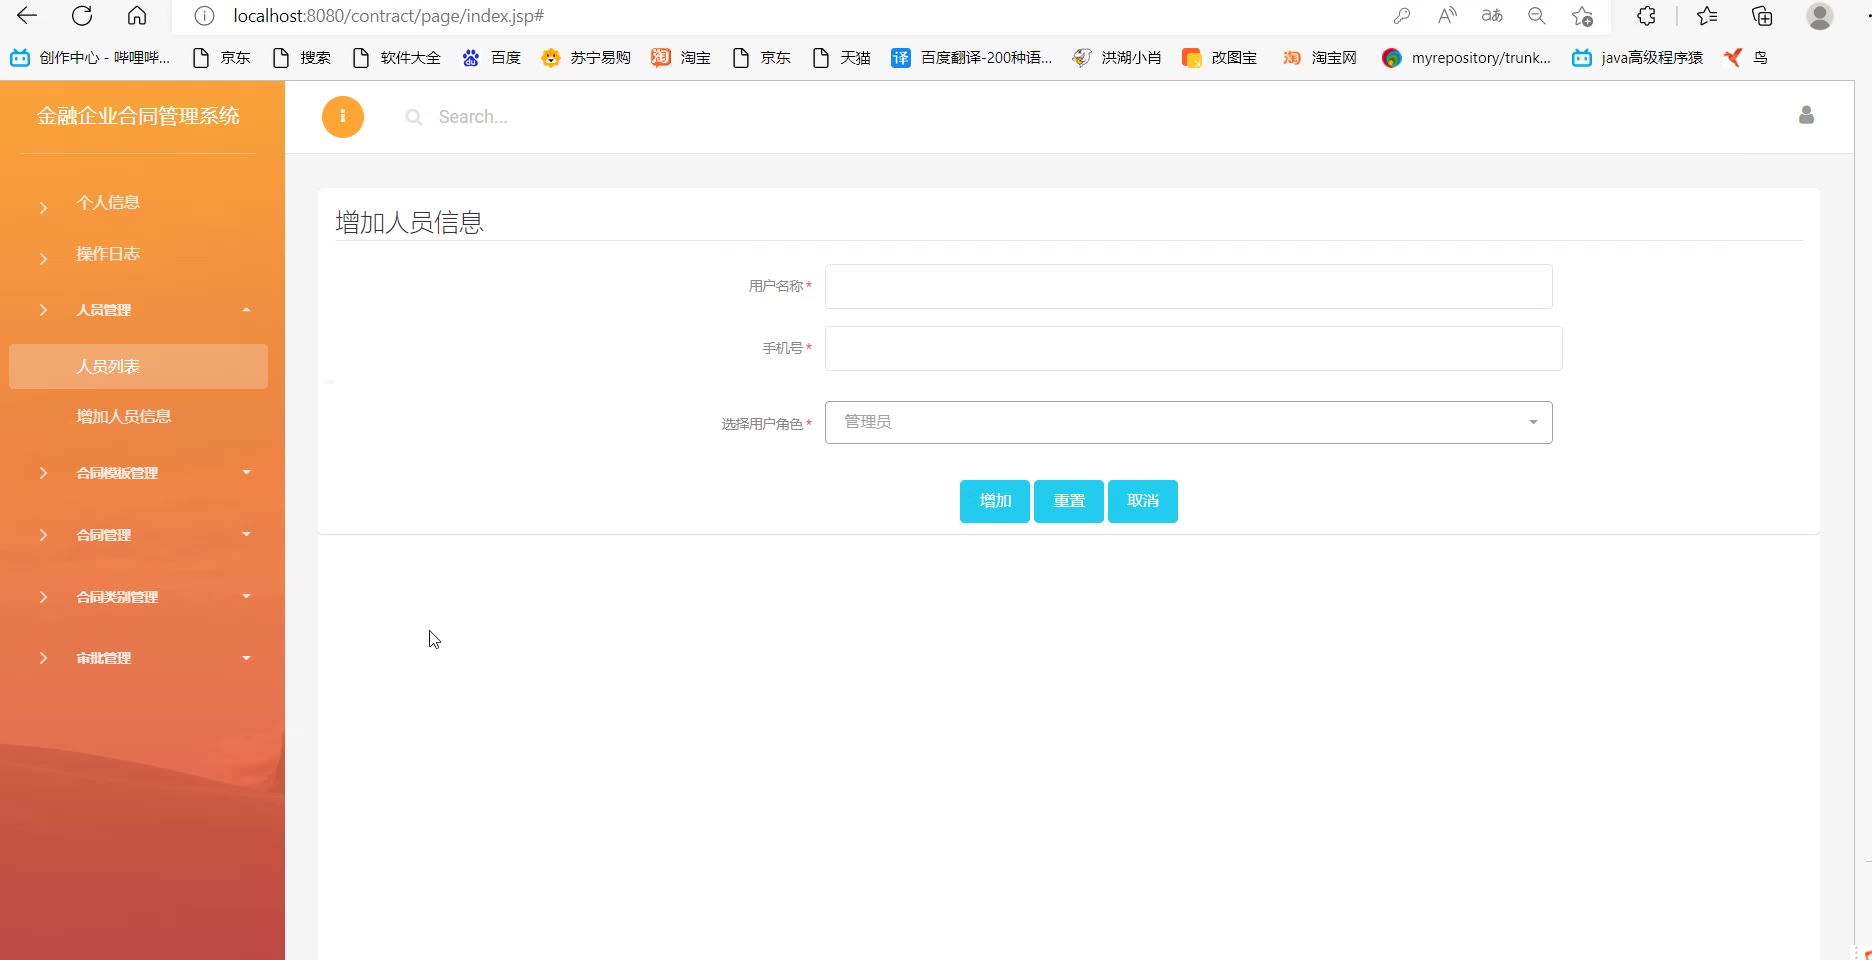Open 搜索 bookmark

(x=302, y=58)
